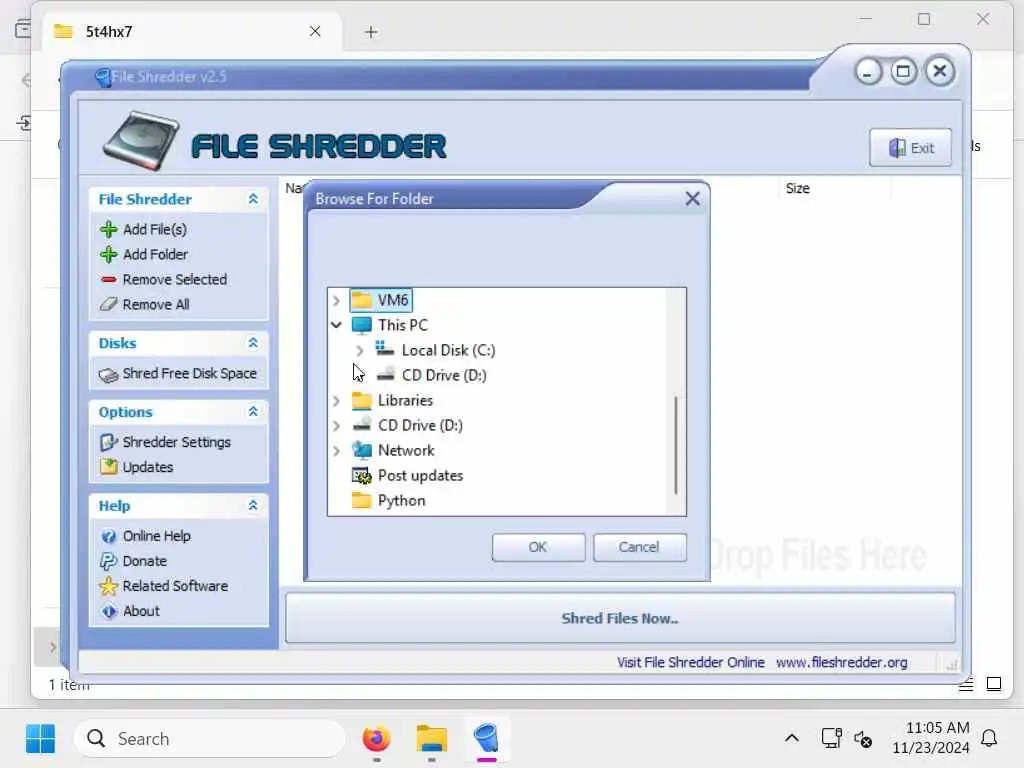1024x768 pixels.
Task: Add a new File Explorer tab
Action: point(371,32)
